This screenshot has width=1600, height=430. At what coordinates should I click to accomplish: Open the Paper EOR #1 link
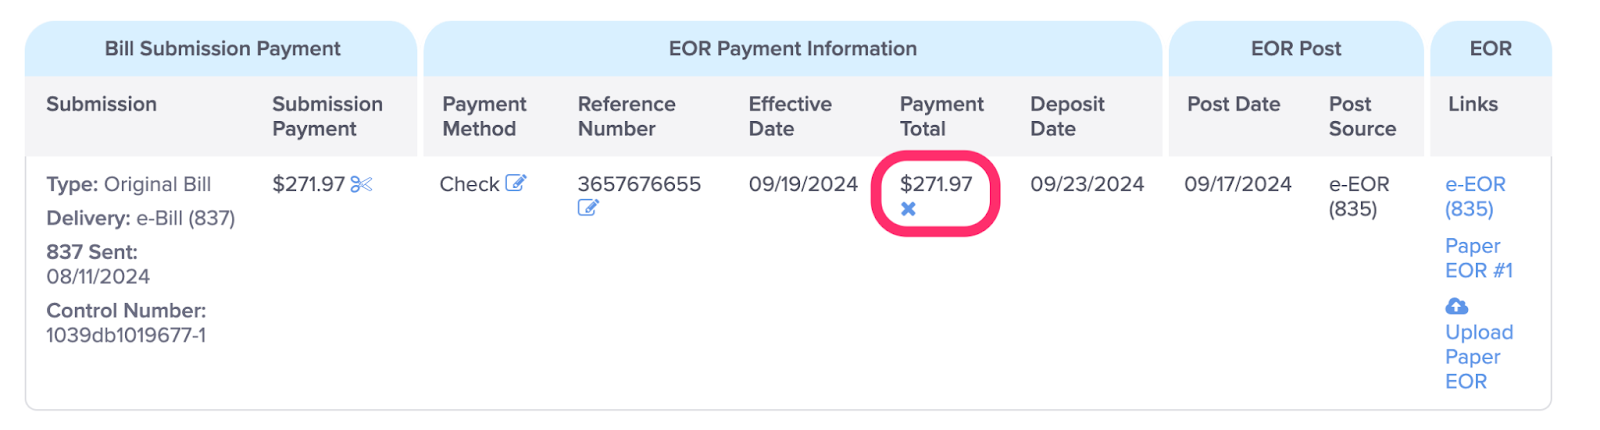tap(1479, 258)
